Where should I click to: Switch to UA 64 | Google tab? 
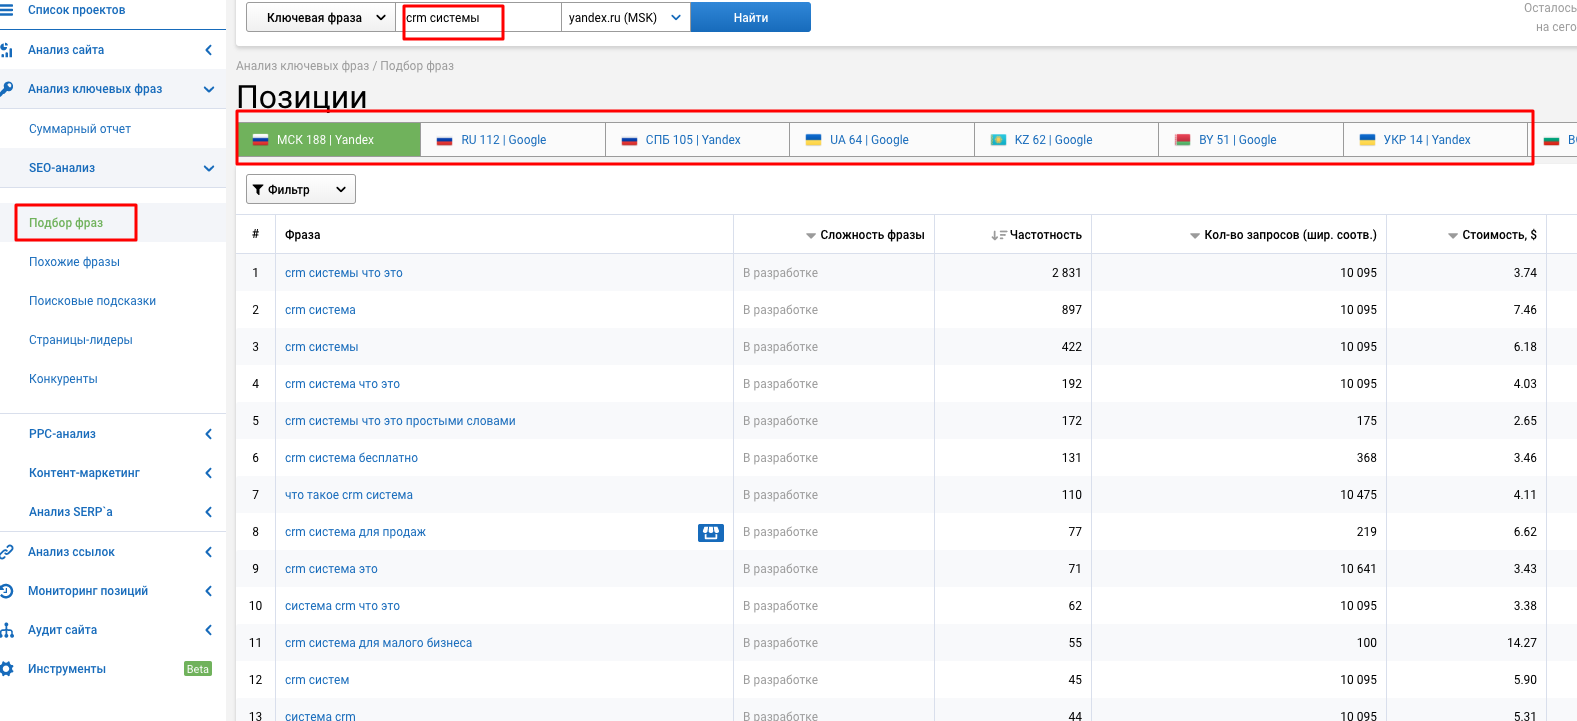tap(882, 140)
